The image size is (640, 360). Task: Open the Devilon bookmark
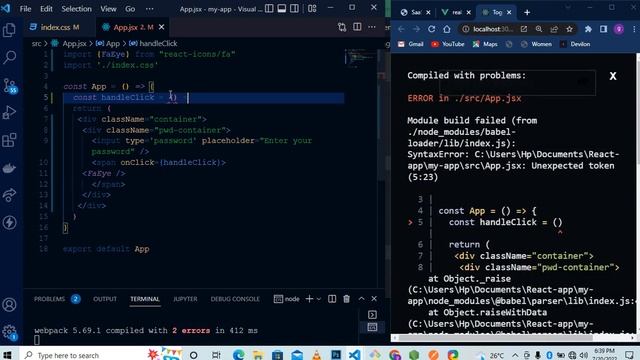click(575, 44)
